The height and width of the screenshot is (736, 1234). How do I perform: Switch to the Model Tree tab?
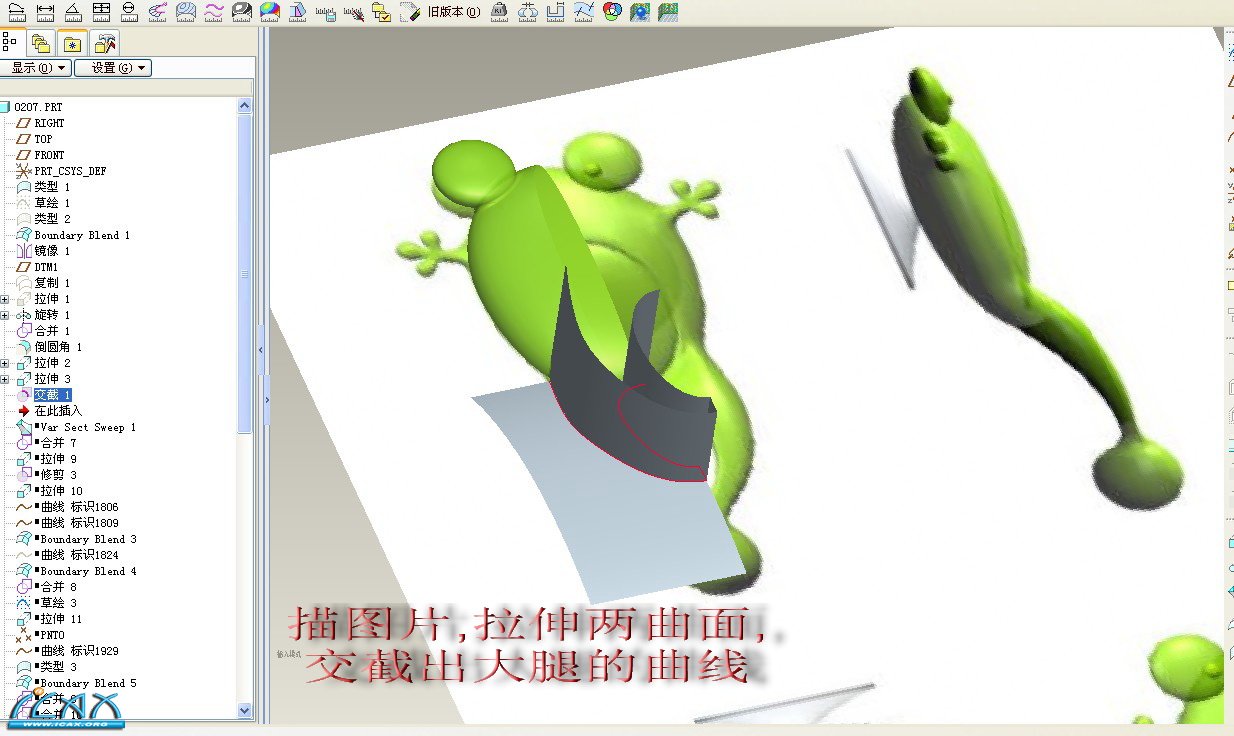point(12,42)
